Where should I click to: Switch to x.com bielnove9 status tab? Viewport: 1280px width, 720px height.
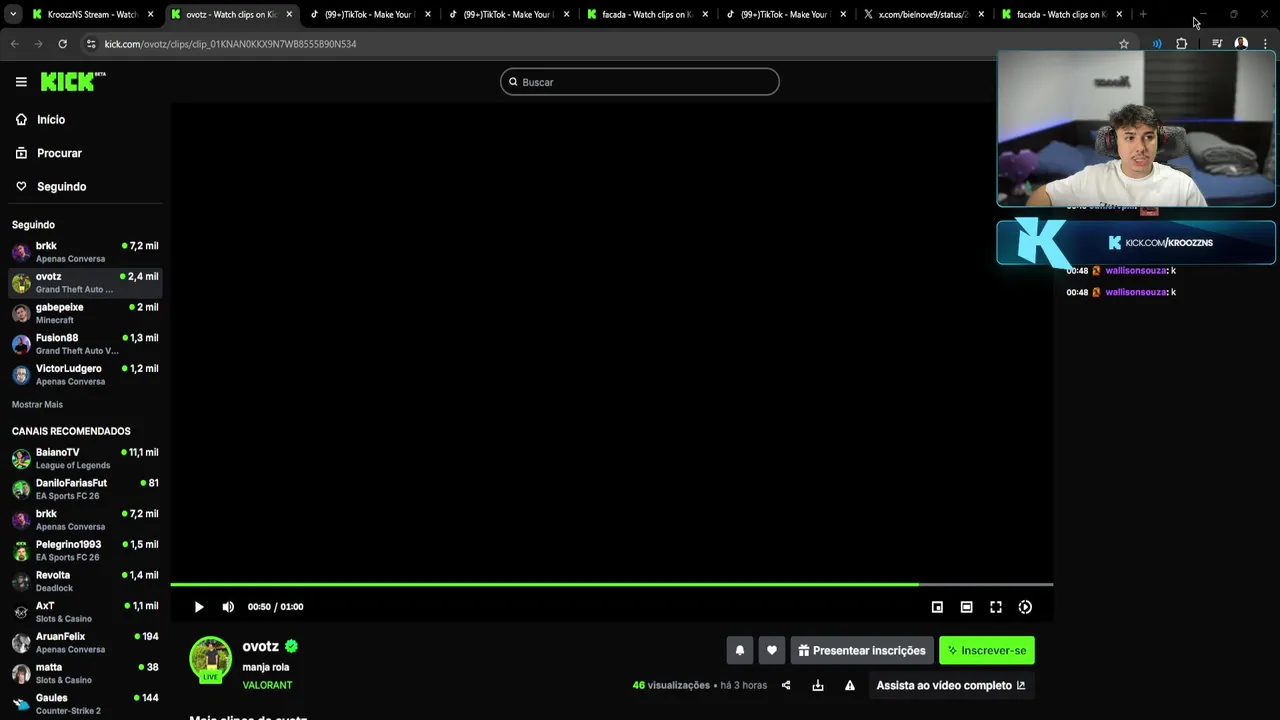pyautogui.click(x=923, y=14)
